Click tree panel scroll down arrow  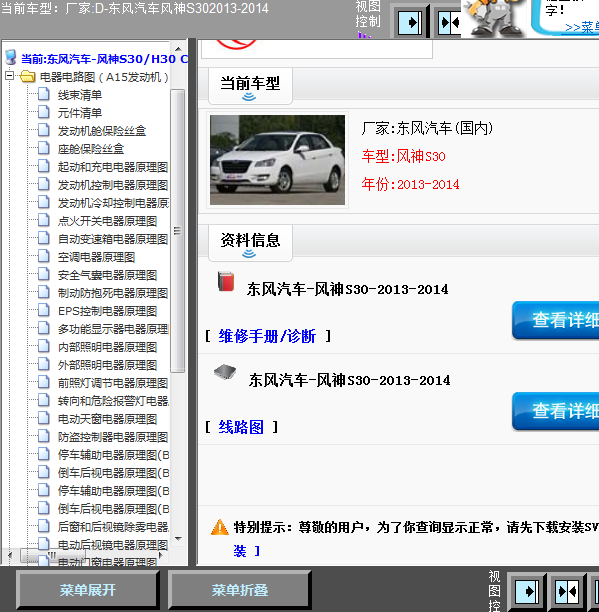[x=178, y=539]
